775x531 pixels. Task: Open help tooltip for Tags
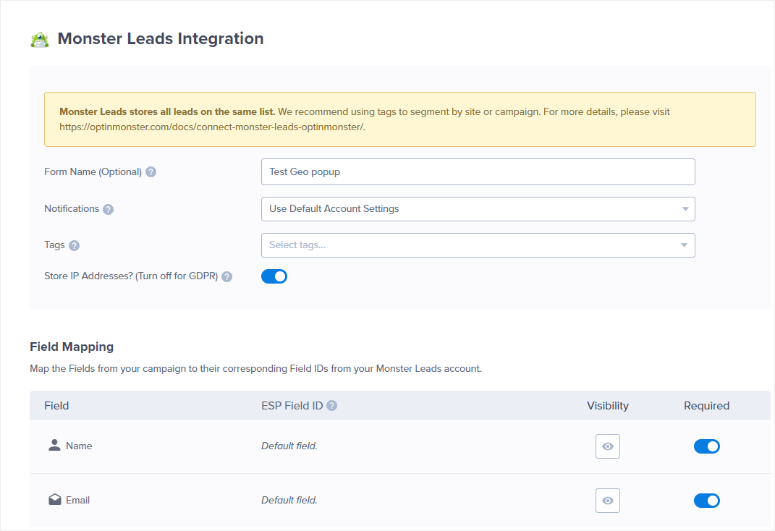74,245
